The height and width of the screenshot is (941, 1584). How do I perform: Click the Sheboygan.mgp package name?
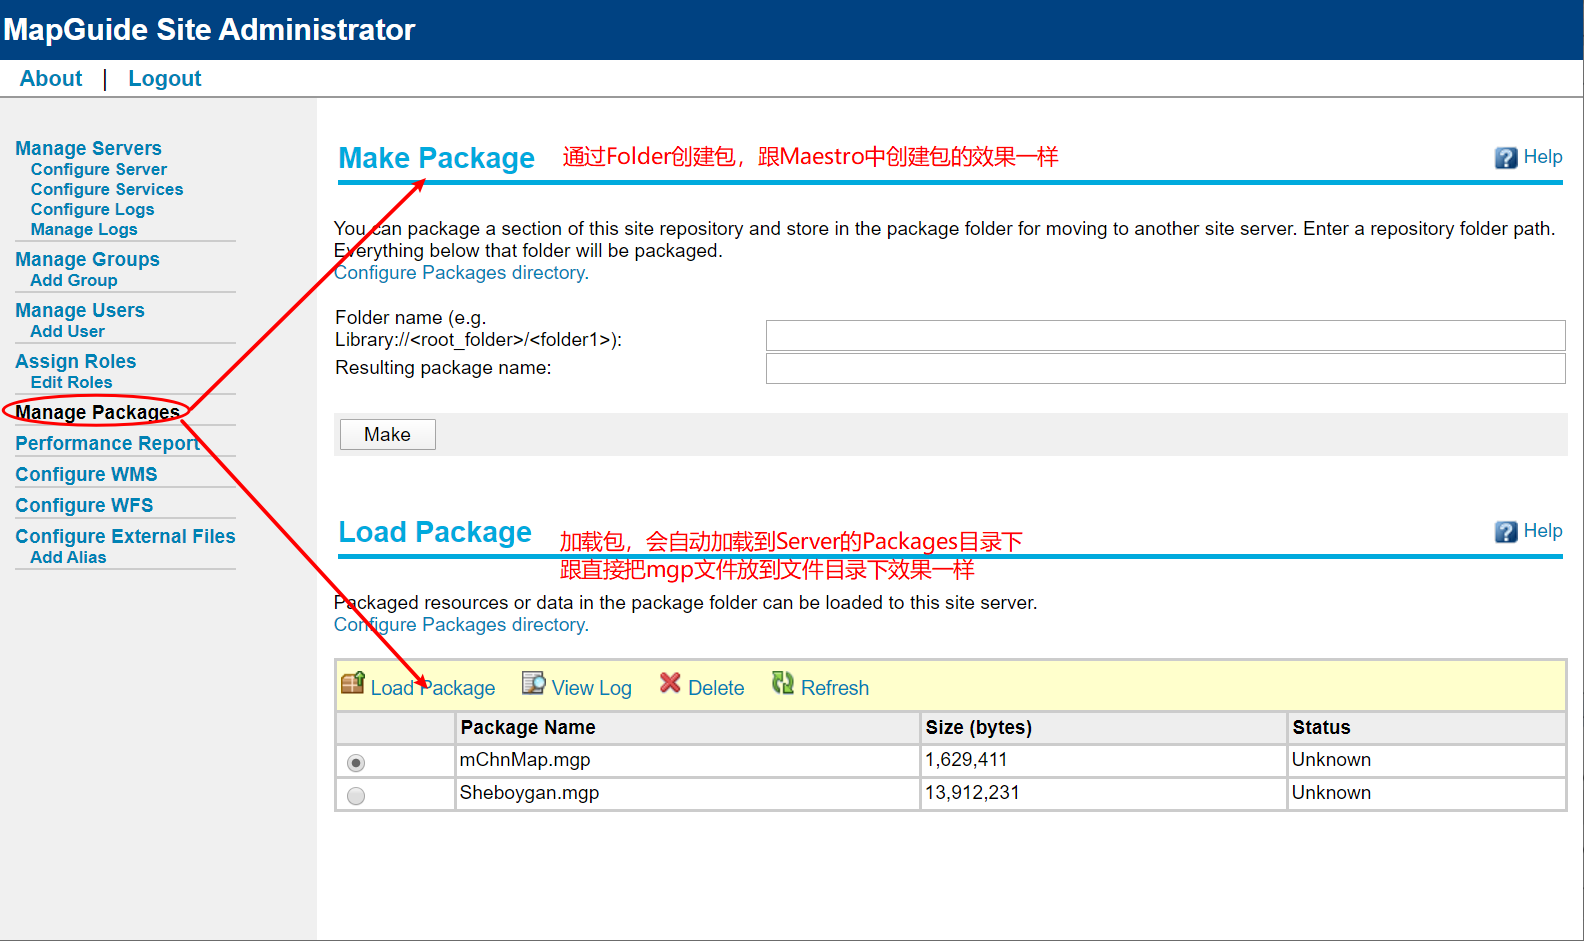click(x=530, y=793)
